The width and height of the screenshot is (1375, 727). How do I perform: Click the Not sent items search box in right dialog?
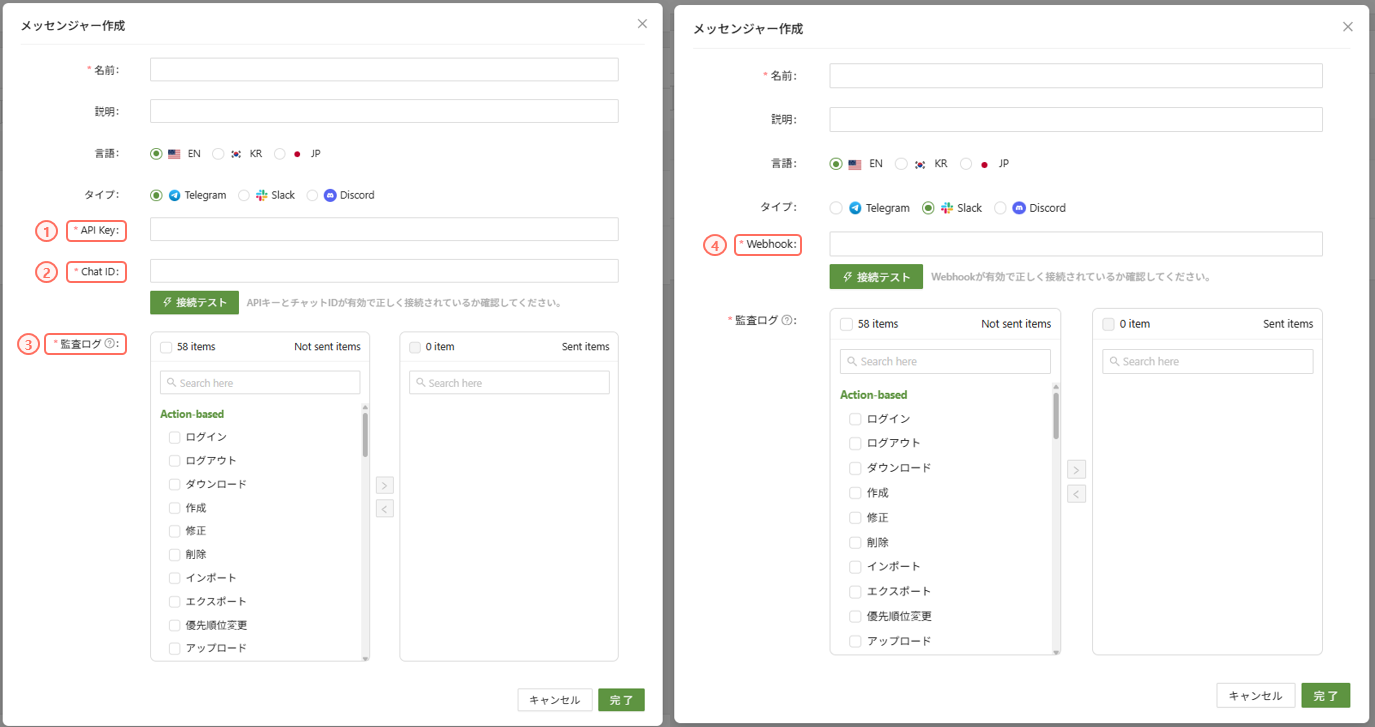(945, 361)
